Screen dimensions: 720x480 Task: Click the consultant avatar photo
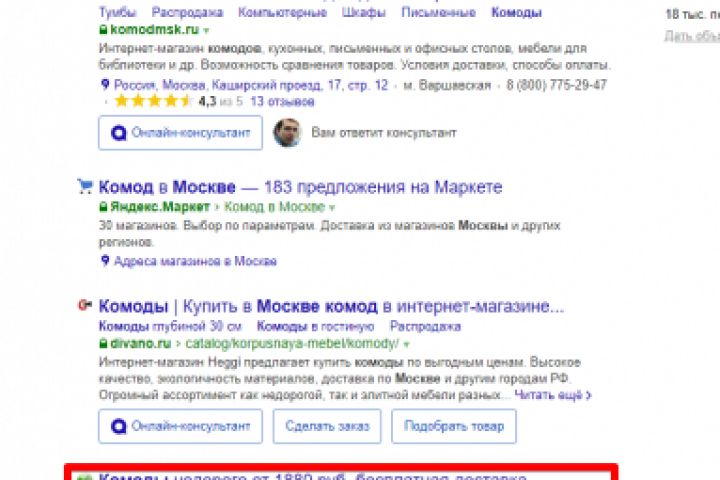(x=287, y=132)
